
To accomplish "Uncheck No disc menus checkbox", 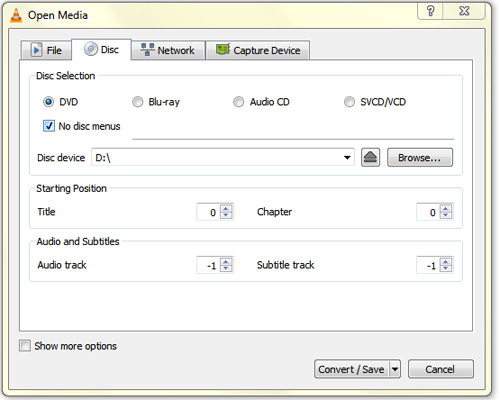I will pyautogui.click(x=49, y=126).
